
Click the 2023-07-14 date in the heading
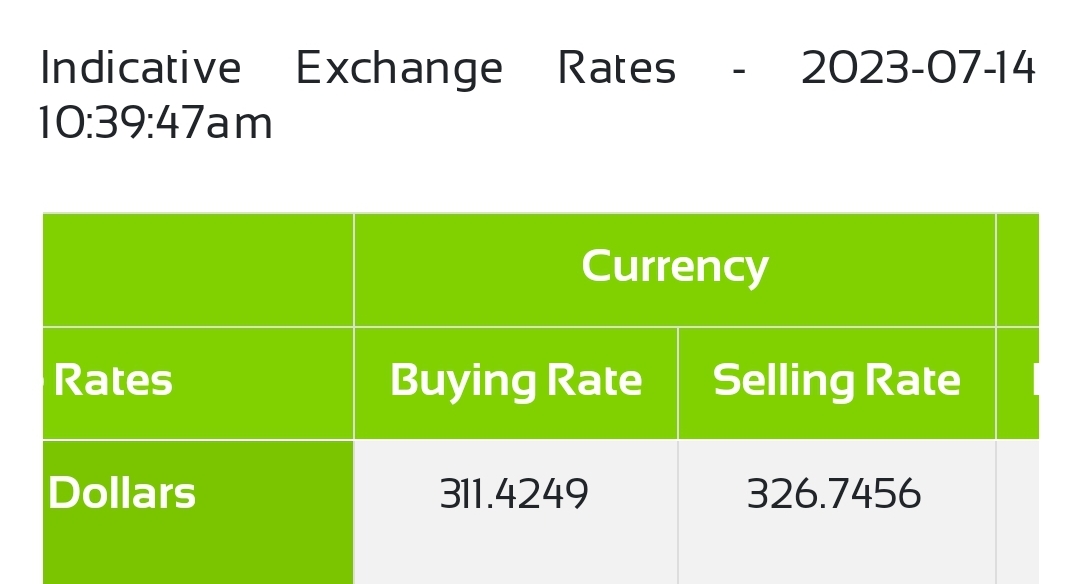[919, 67]
